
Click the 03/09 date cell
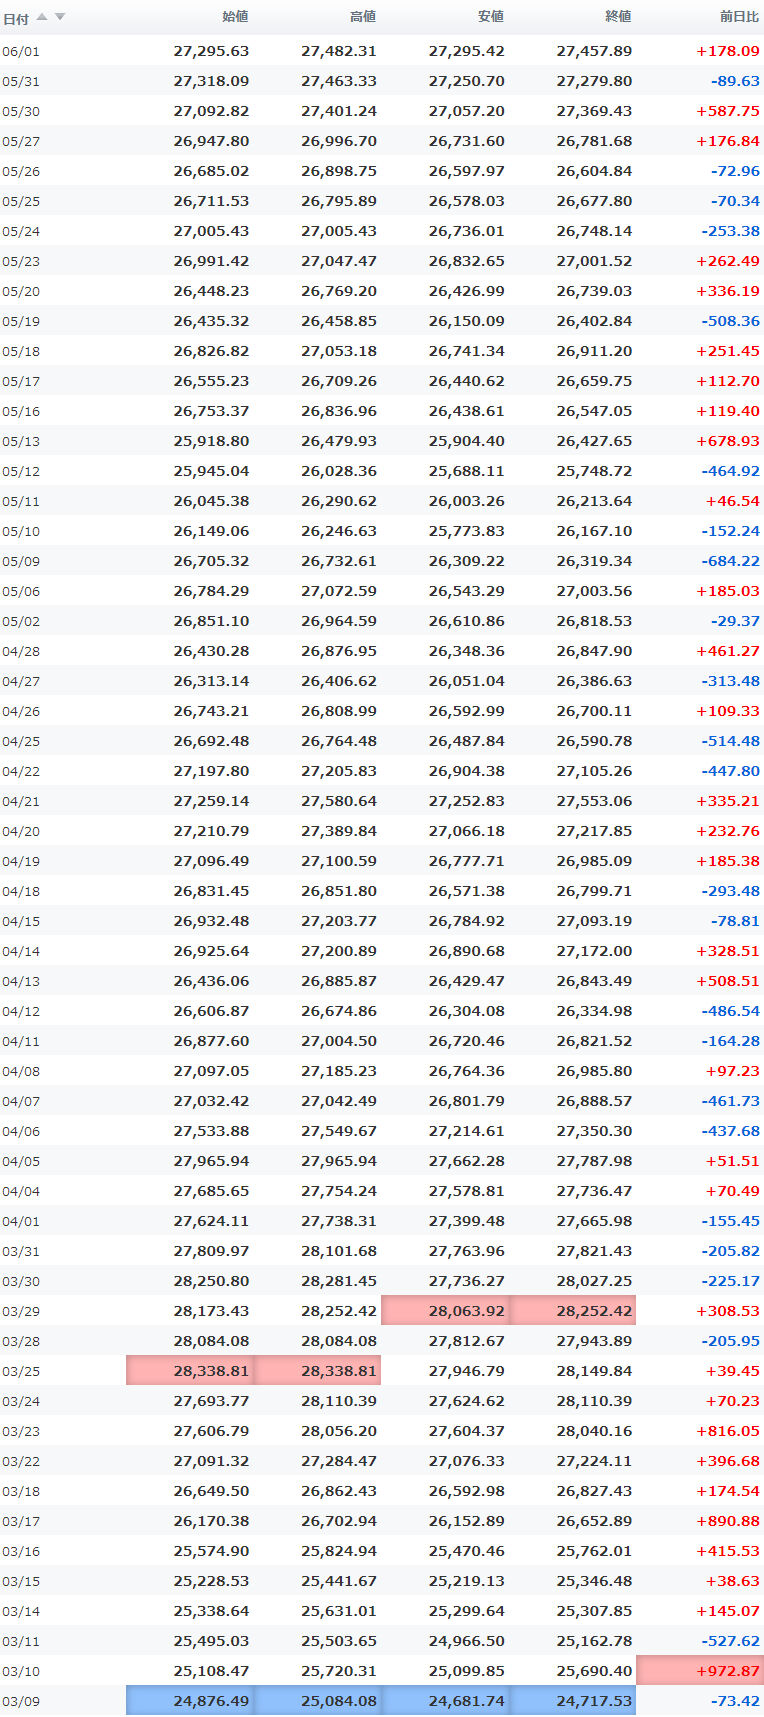point(21,1702)
